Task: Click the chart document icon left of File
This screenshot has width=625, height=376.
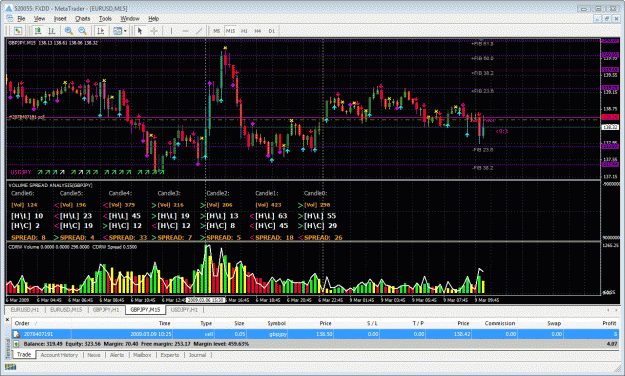Action: [10, 18]
